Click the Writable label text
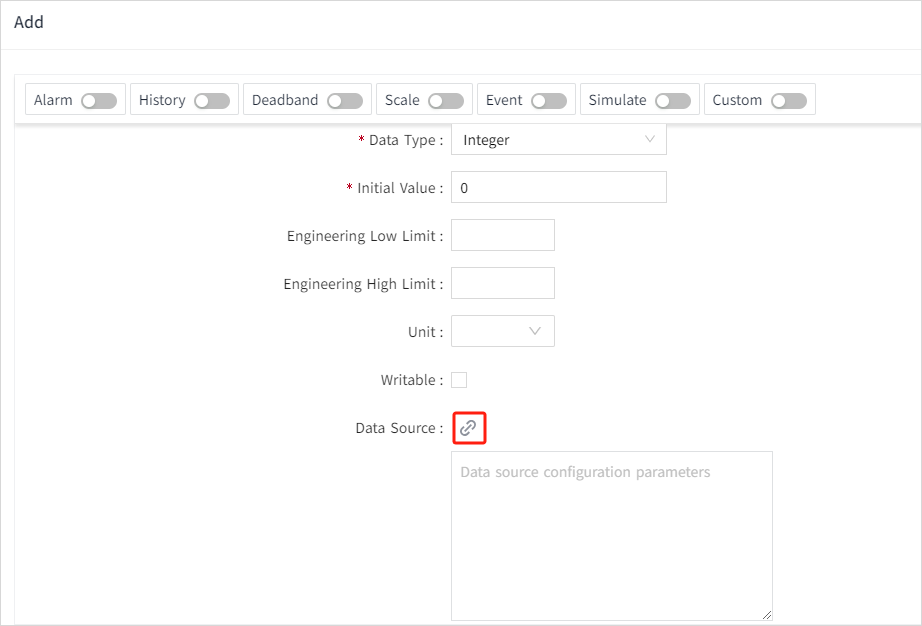This screenshot has width=922, height=626. point(409,380)
